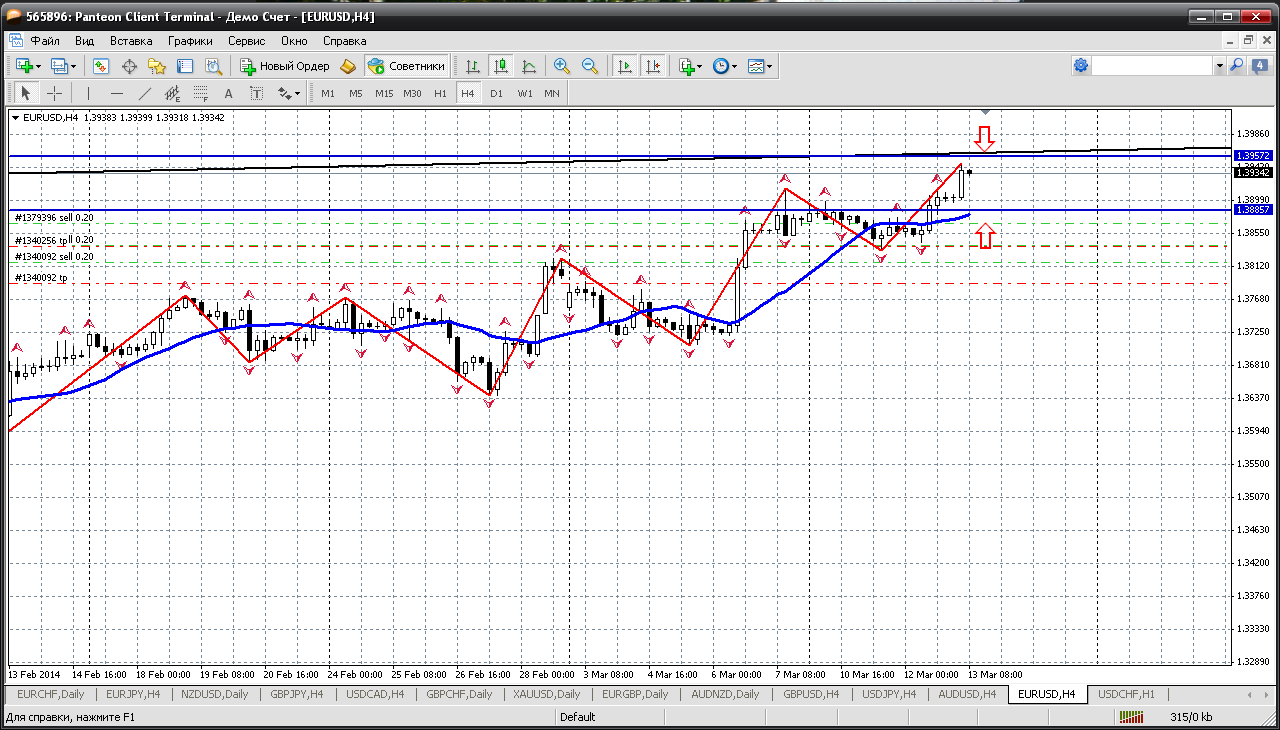The image size is (1280, 730).
Task: Click the zoom in magnifier icon
Action: point(561,66)
